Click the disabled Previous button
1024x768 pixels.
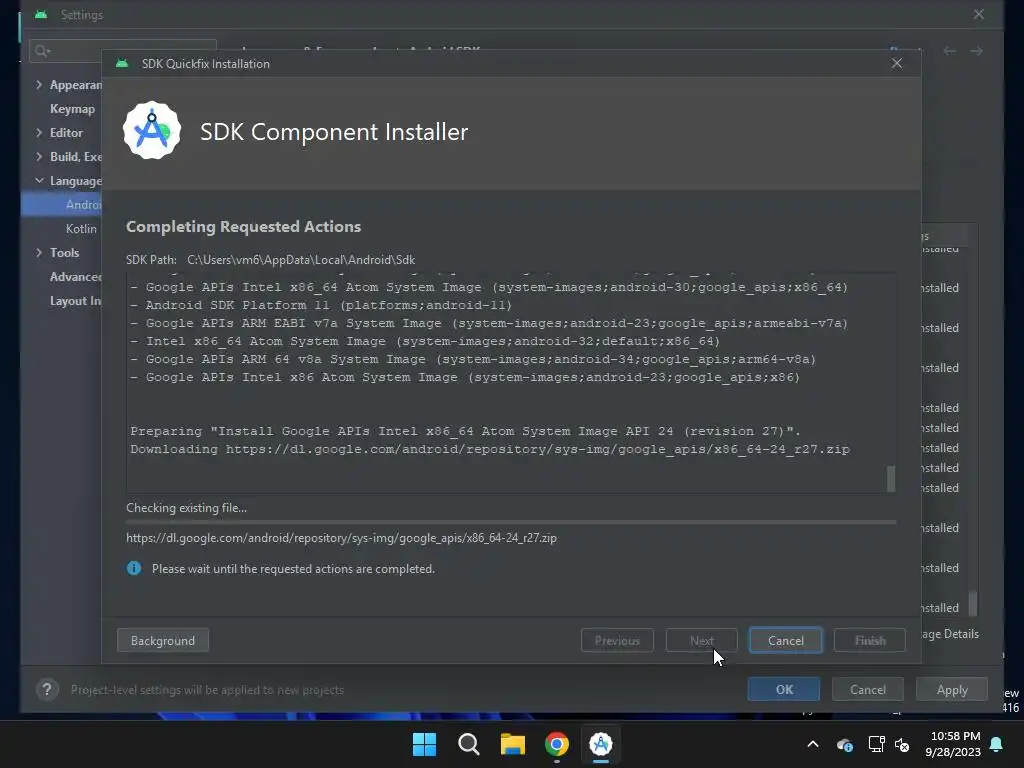[617, 641]
